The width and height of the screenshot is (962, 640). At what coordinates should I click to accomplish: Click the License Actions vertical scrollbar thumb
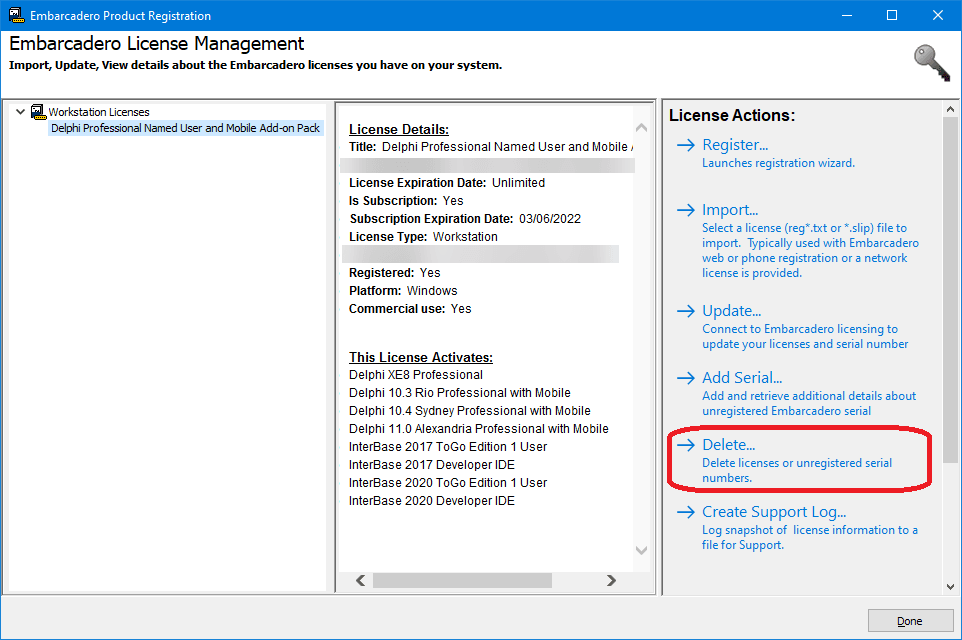[x=950, y=290]
